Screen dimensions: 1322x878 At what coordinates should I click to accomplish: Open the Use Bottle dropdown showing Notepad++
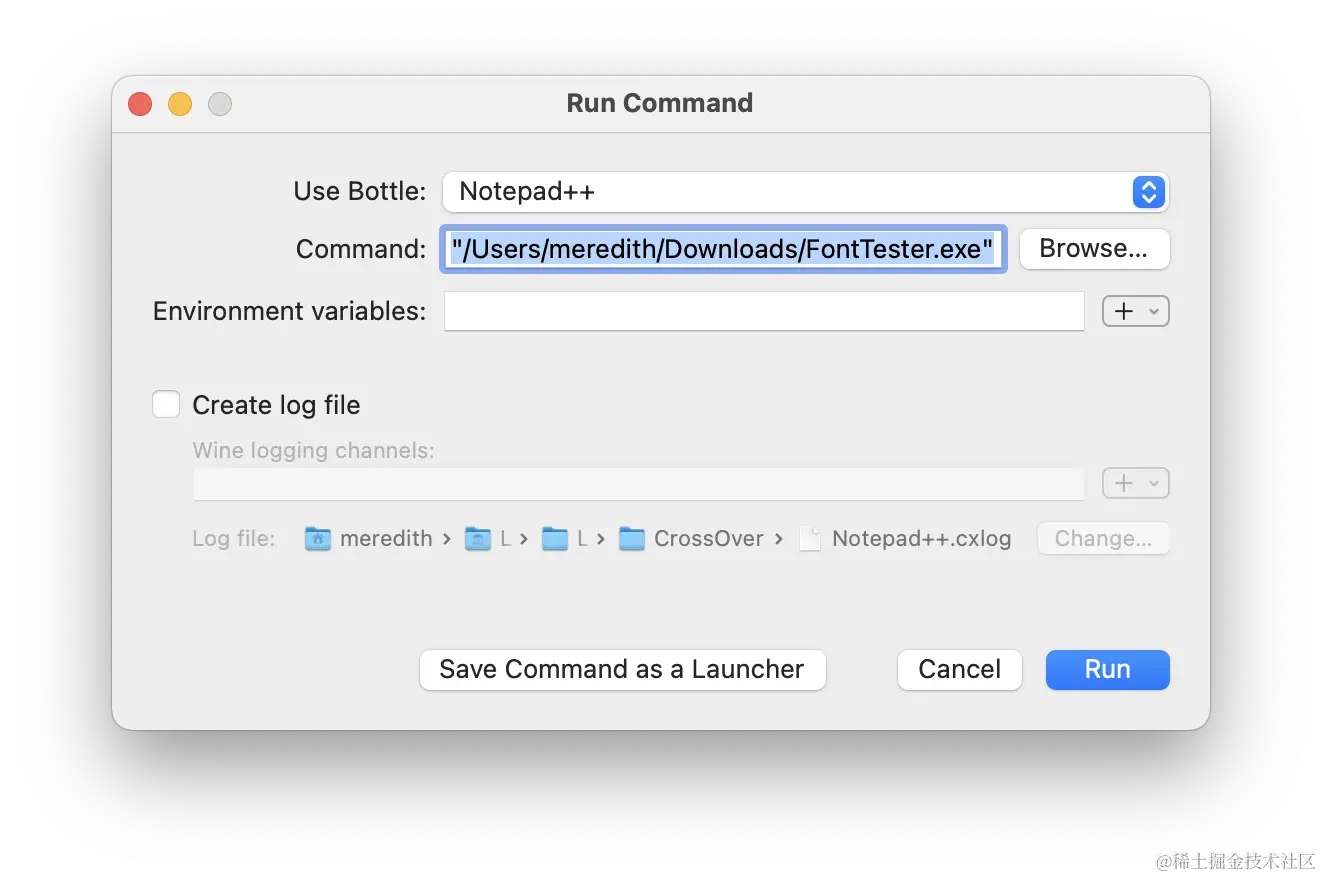(x=805, y=191)
